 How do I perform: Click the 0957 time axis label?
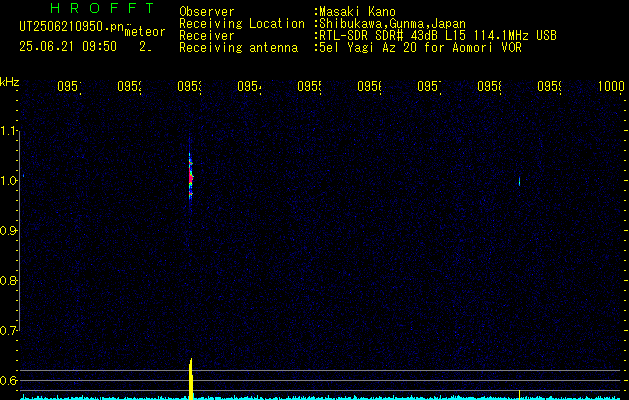click(x=429, y=86)
